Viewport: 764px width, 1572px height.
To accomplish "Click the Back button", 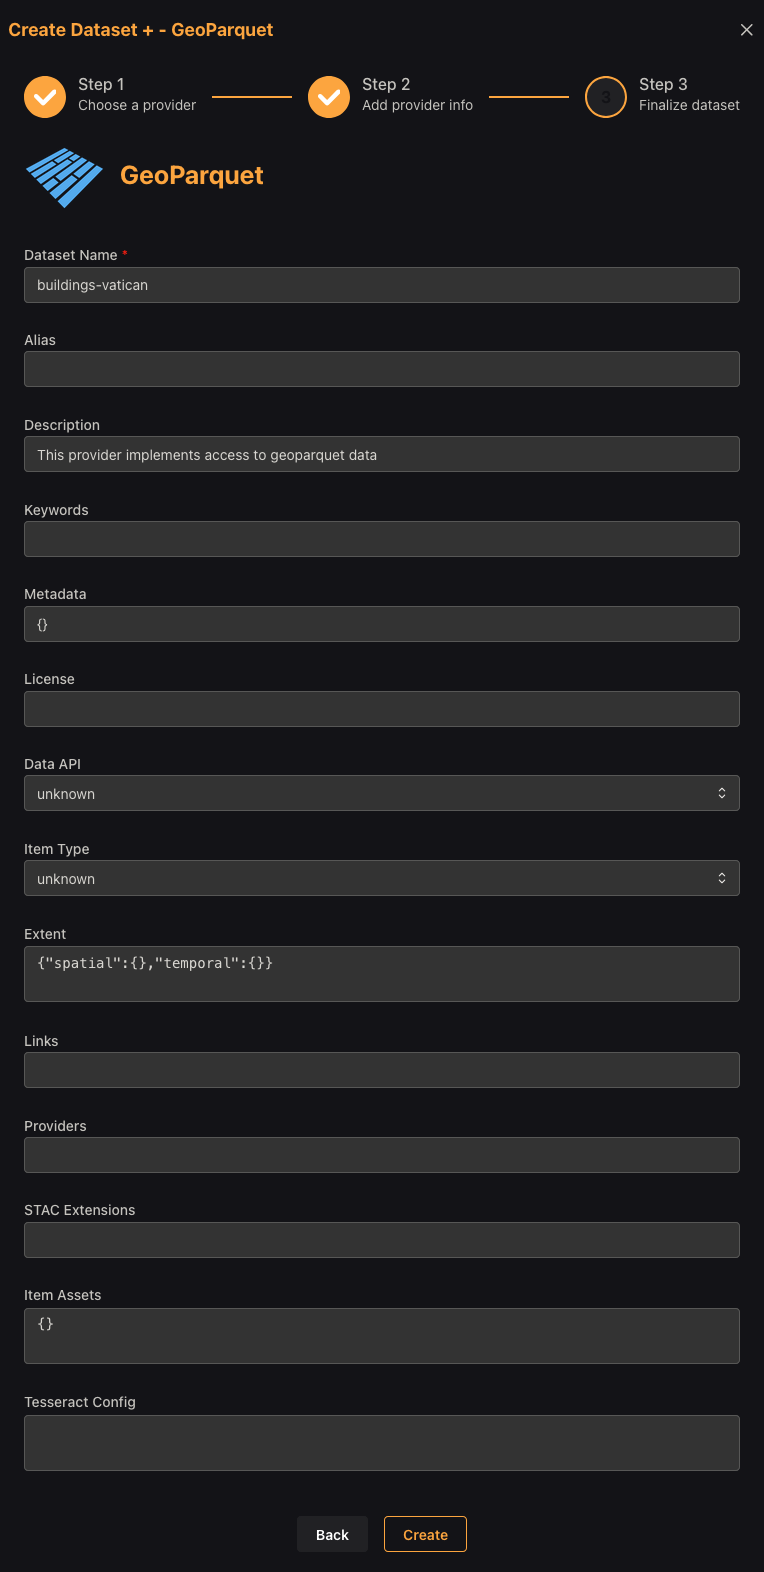I will pos(332,1534).
